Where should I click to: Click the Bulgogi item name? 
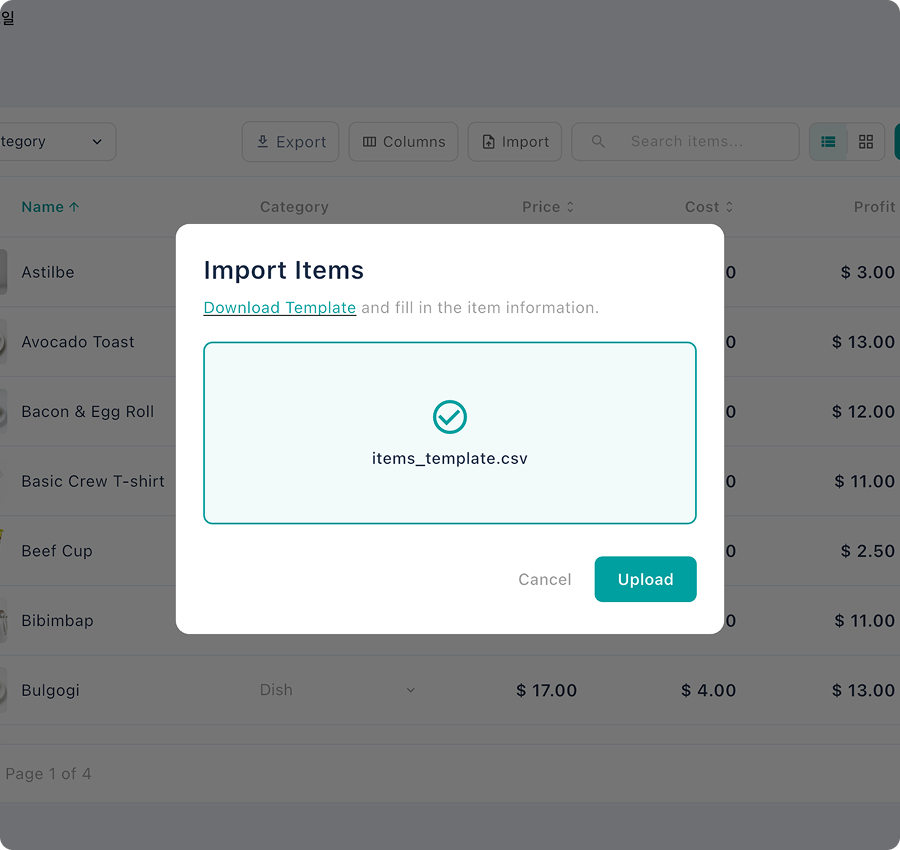51,690
